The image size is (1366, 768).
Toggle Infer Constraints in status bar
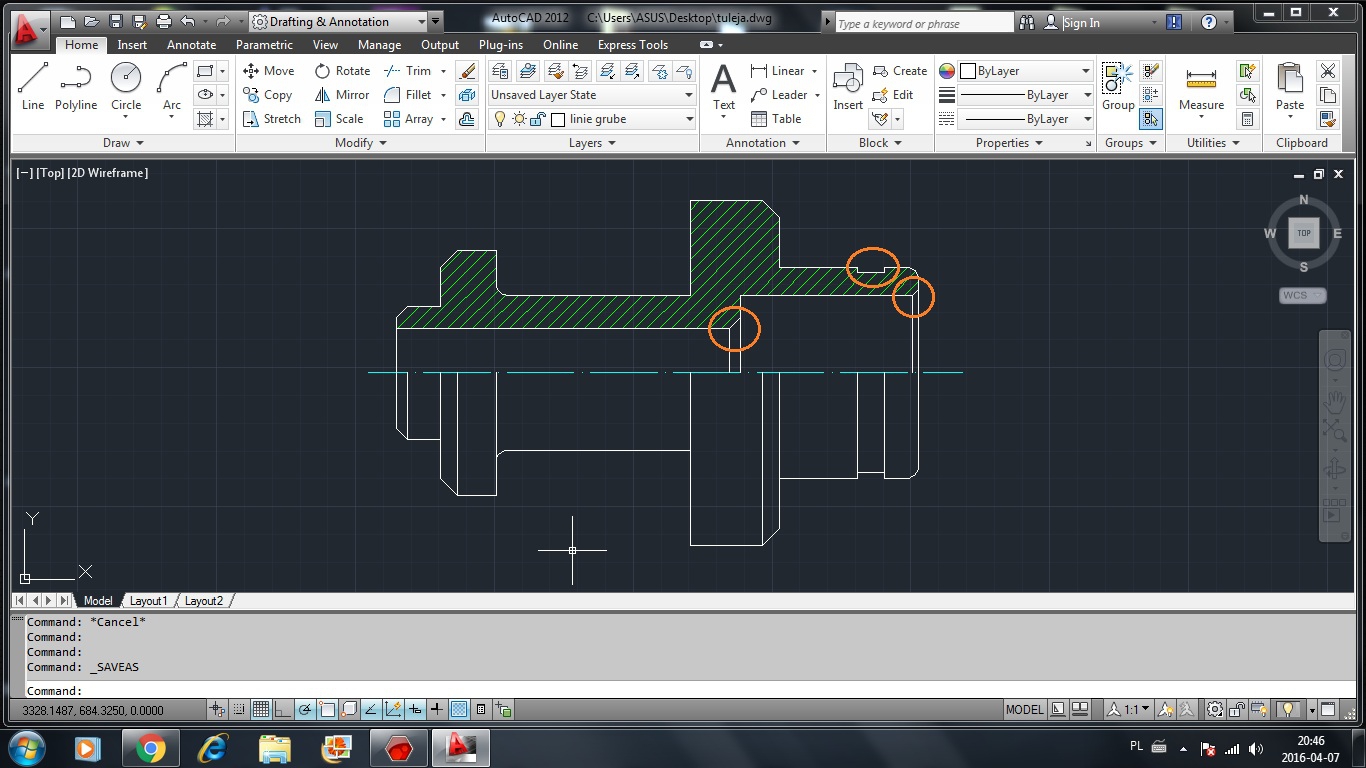(216, 710)
